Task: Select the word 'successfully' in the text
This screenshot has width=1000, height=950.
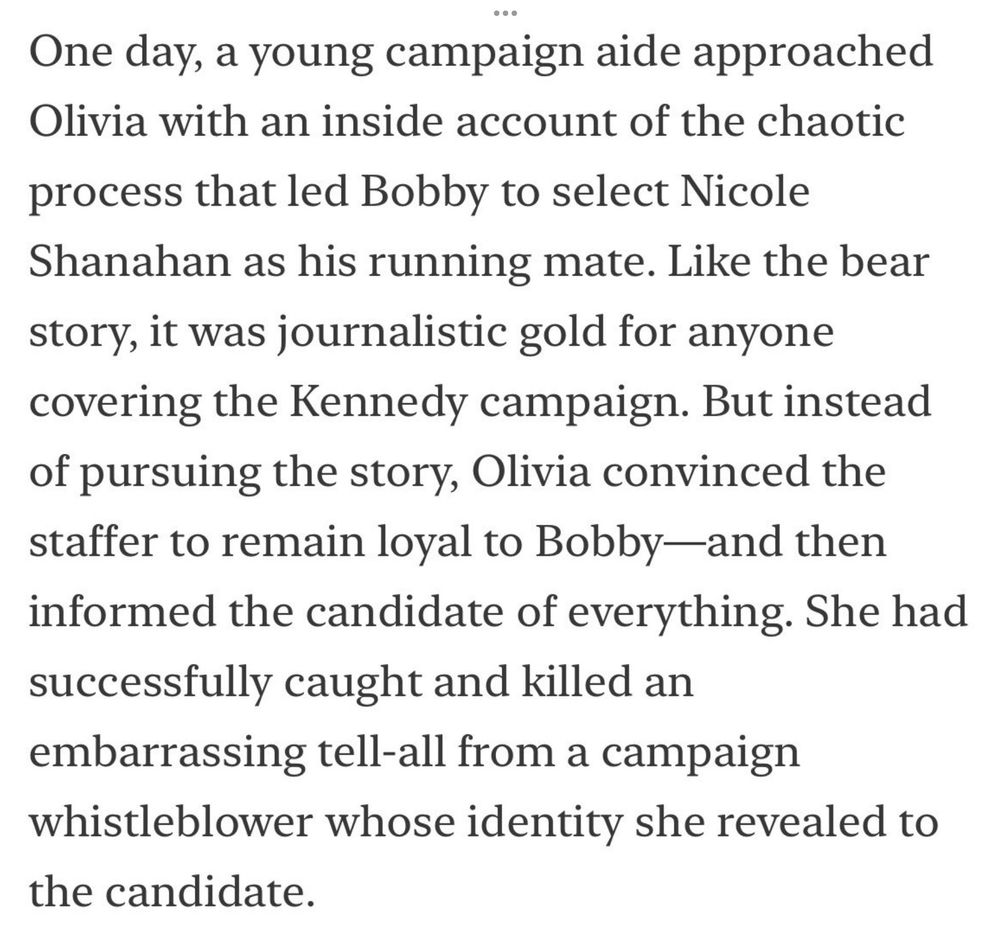Action: click(150, 684)
